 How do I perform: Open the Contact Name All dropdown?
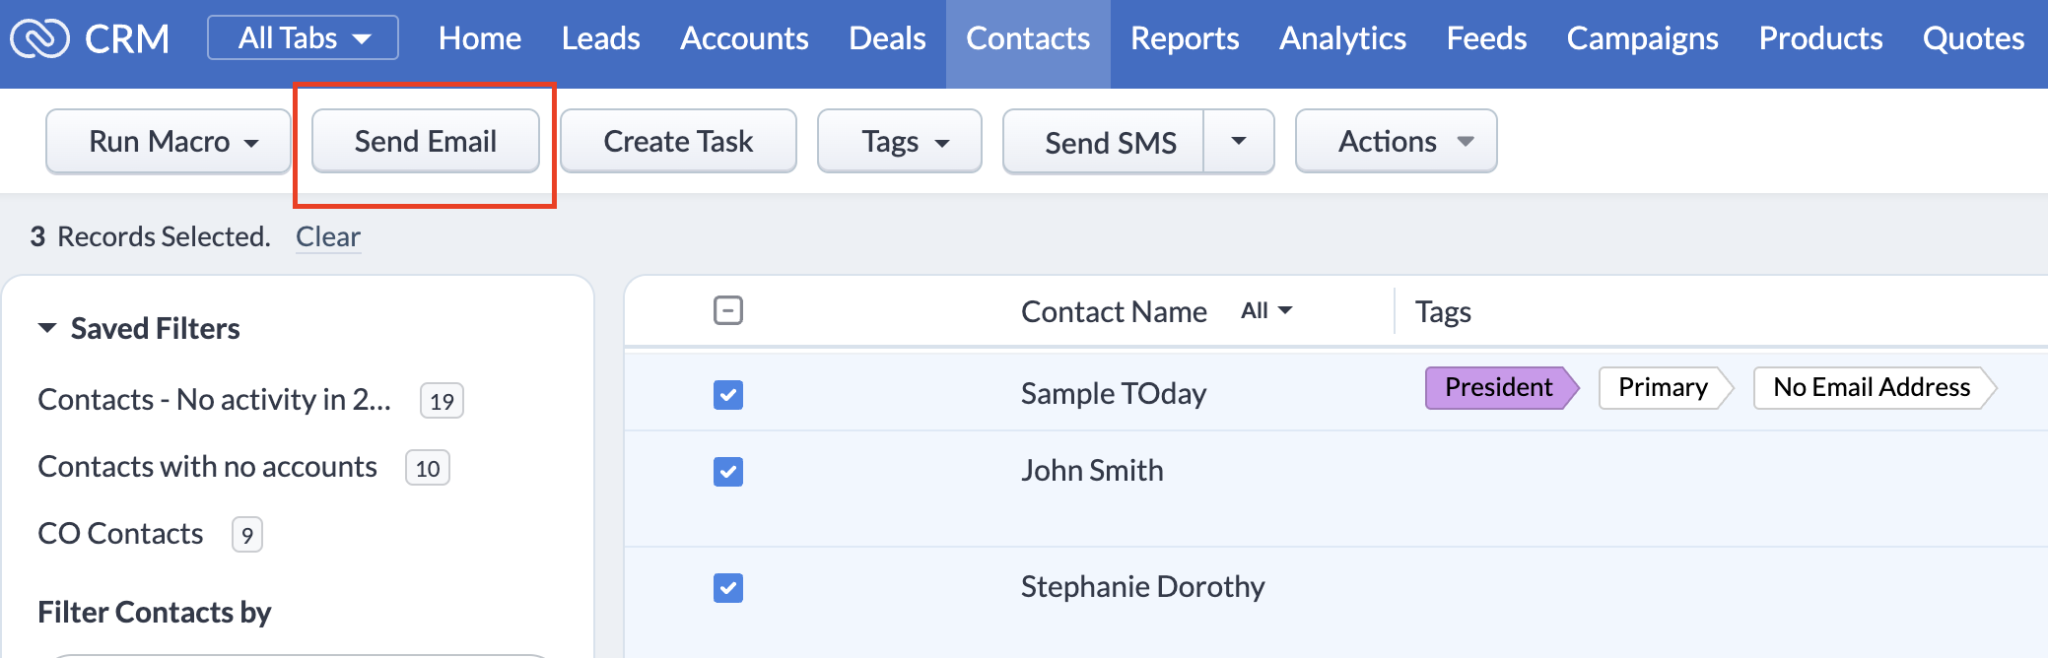click(1267, 311)
